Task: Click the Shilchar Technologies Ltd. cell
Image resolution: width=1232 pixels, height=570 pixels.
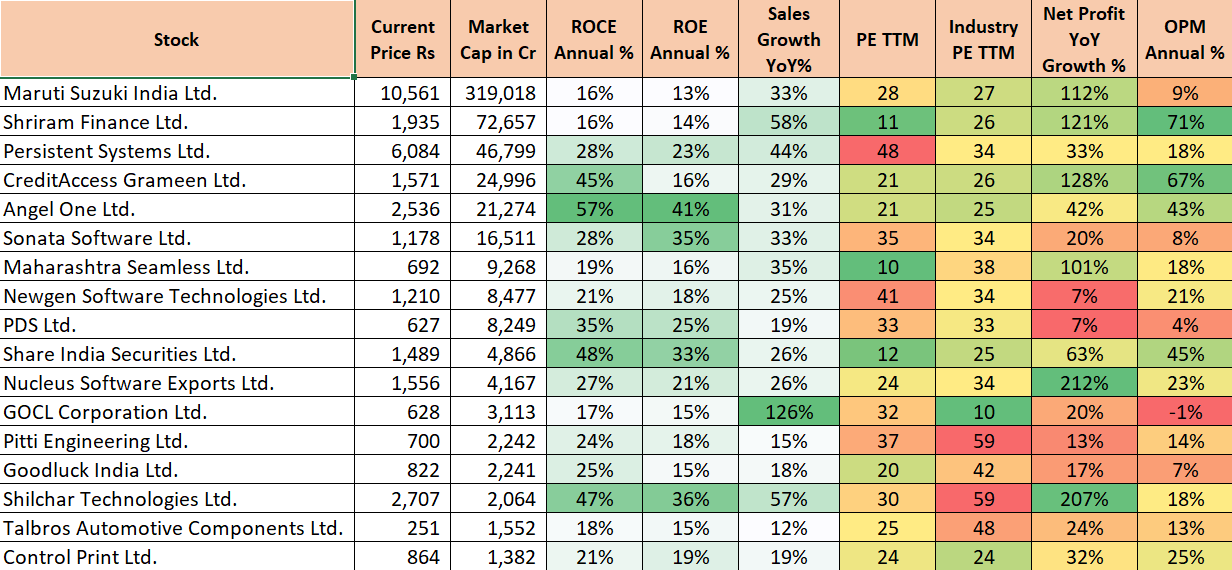Action: point(178,500)
